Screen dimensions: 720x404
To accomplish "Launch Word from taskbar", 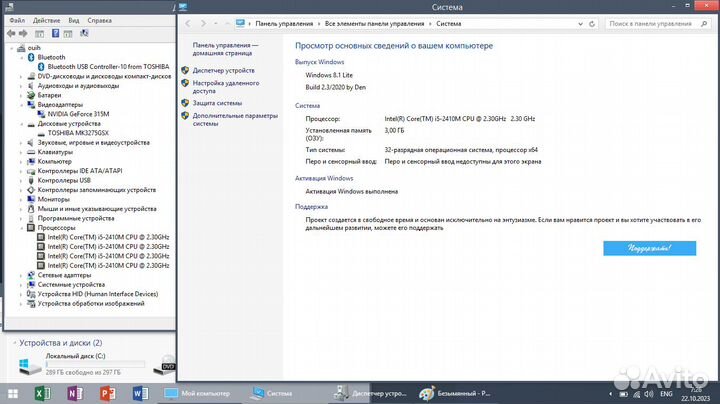I will click(x=141, y=393).
